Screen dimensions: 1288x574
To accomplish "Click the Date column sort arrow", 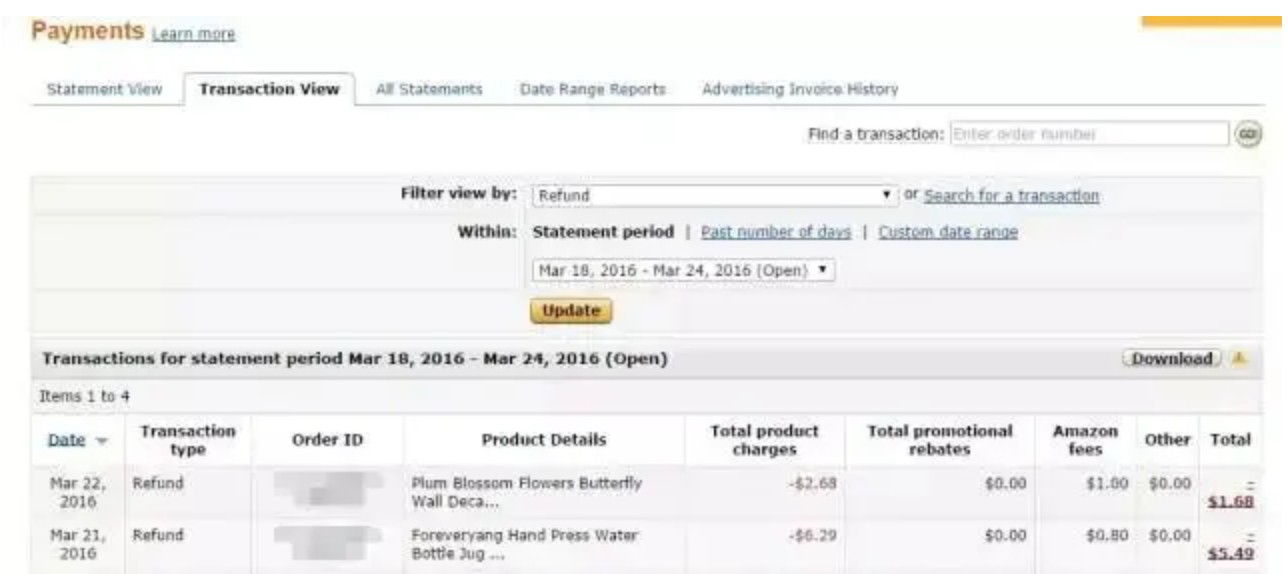I will pyautogui.click(x=101, y=441).
